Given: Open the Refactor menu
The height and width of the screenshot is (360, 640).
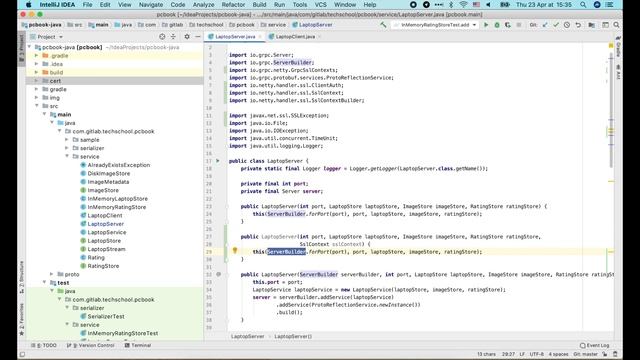Looking at the screenshot, I should click(x=233, y=5).
